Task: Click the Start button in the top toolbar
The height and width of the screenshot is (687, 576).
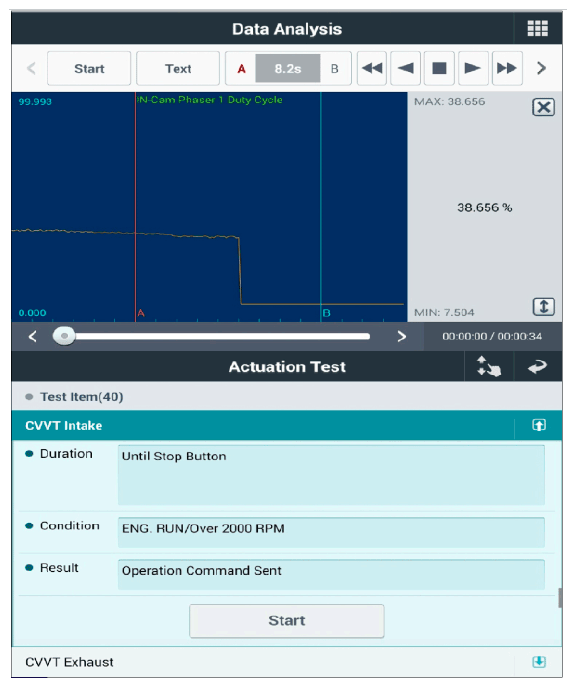Action: 89,68
